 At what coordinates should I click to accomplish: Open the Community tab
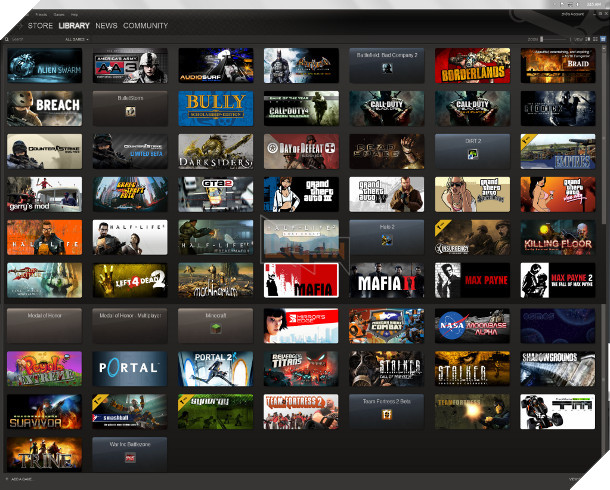145,25
